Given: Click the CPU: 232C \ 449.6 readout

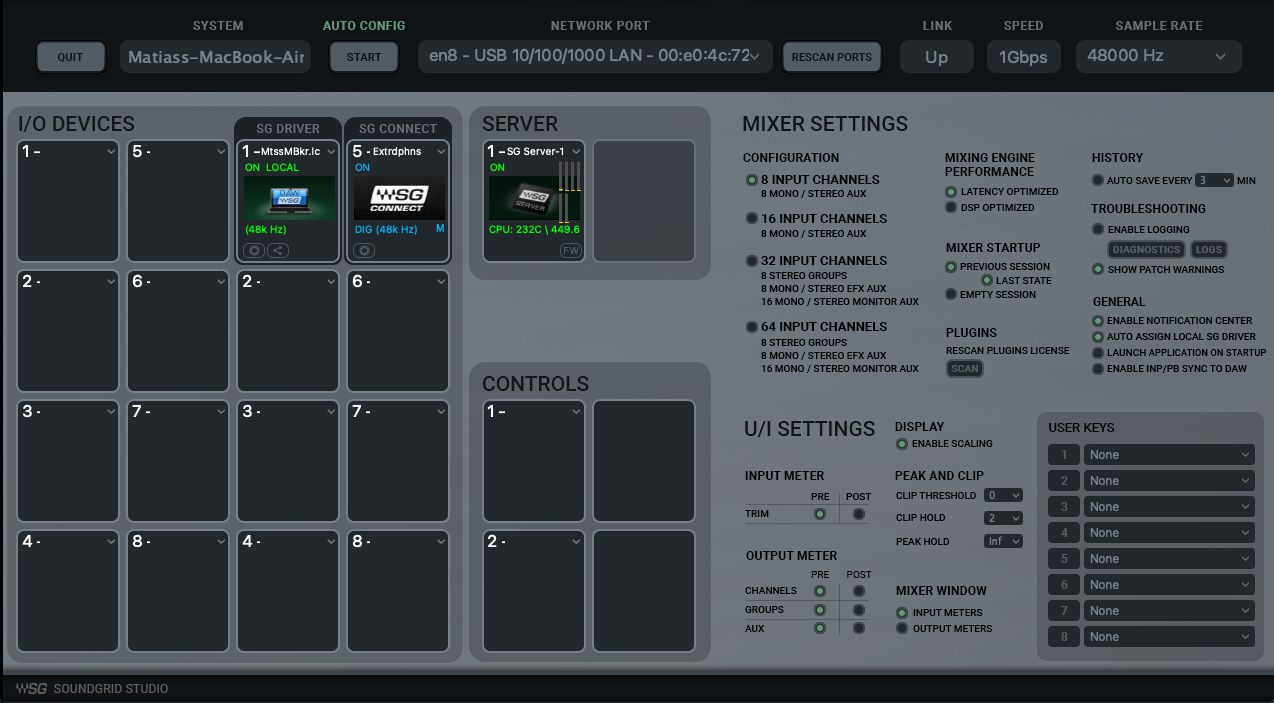Looking at the screenshot, I should (534, 229).
